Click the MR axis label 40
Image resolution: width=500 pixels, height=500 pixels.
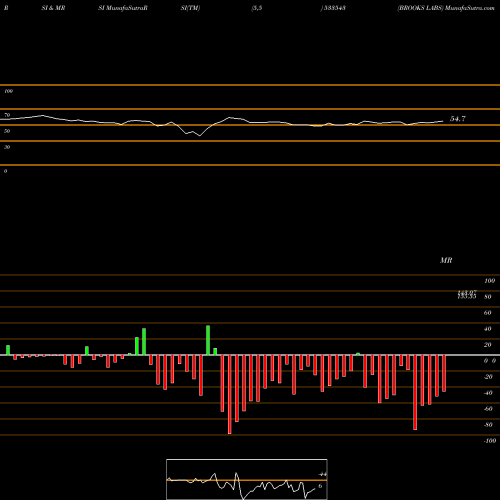[x=488, y=329]
